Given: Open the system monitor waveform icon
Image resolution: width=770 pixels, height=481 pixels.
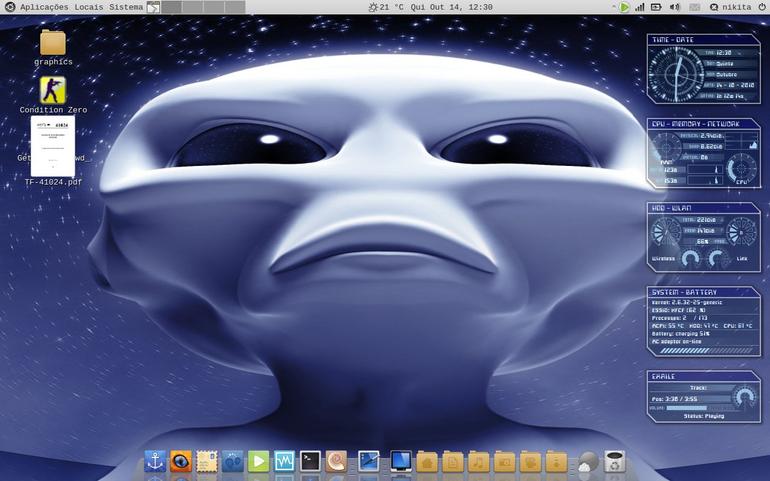Looking at the screenshot, I should pyautogui.click(x=284, y=462).
